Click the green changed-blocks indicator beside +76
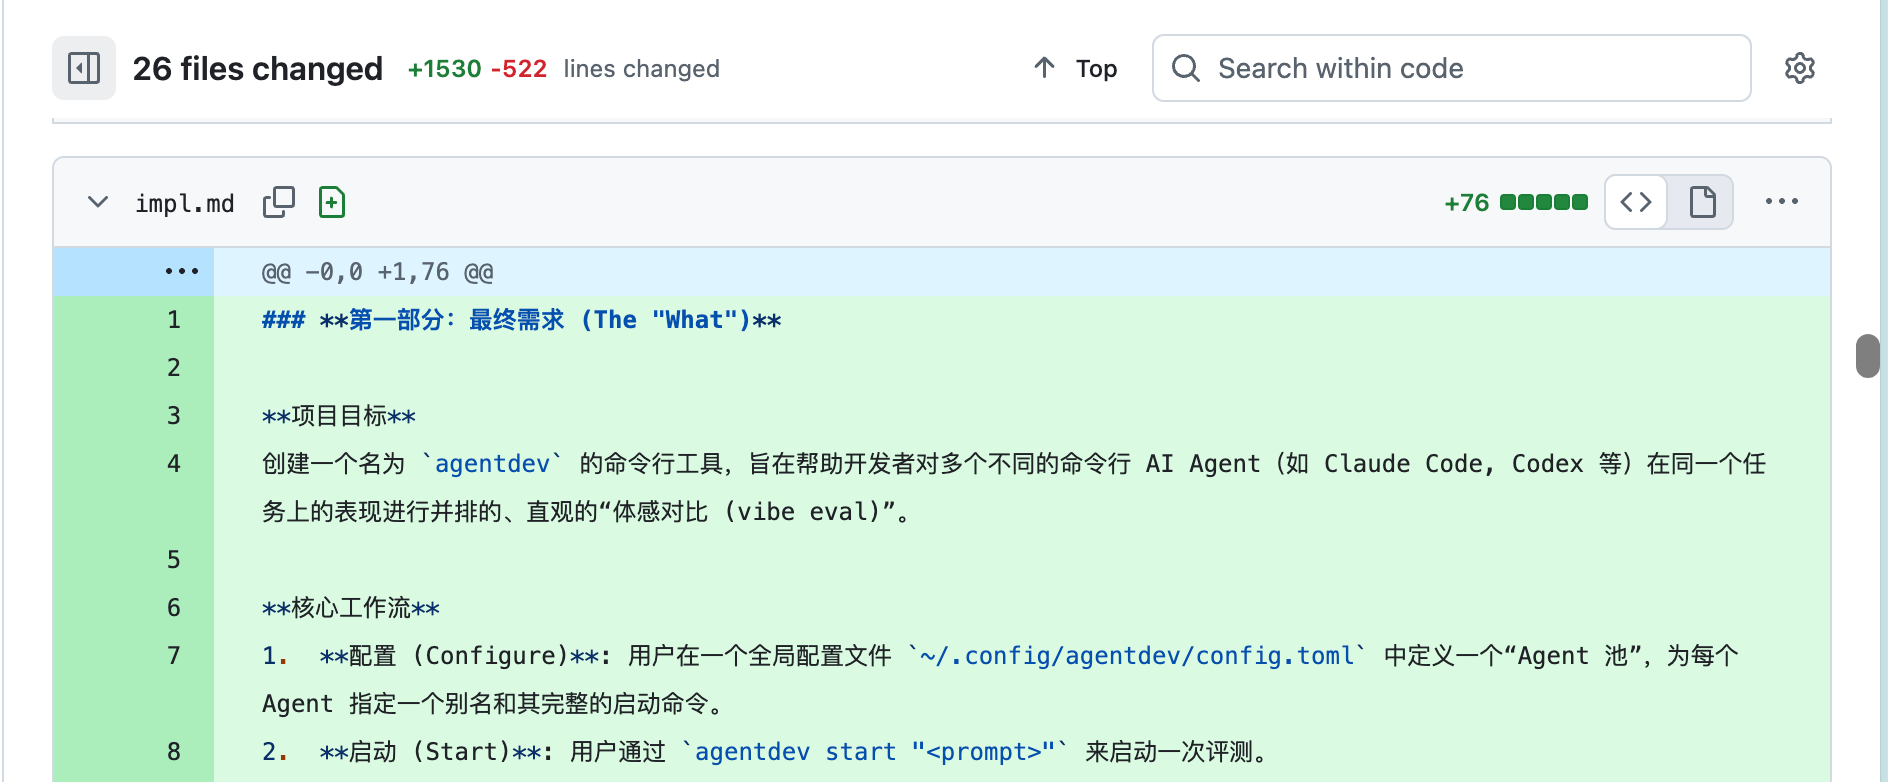The height and width of the screenshot is (782, 1888). click(1543, 201)
